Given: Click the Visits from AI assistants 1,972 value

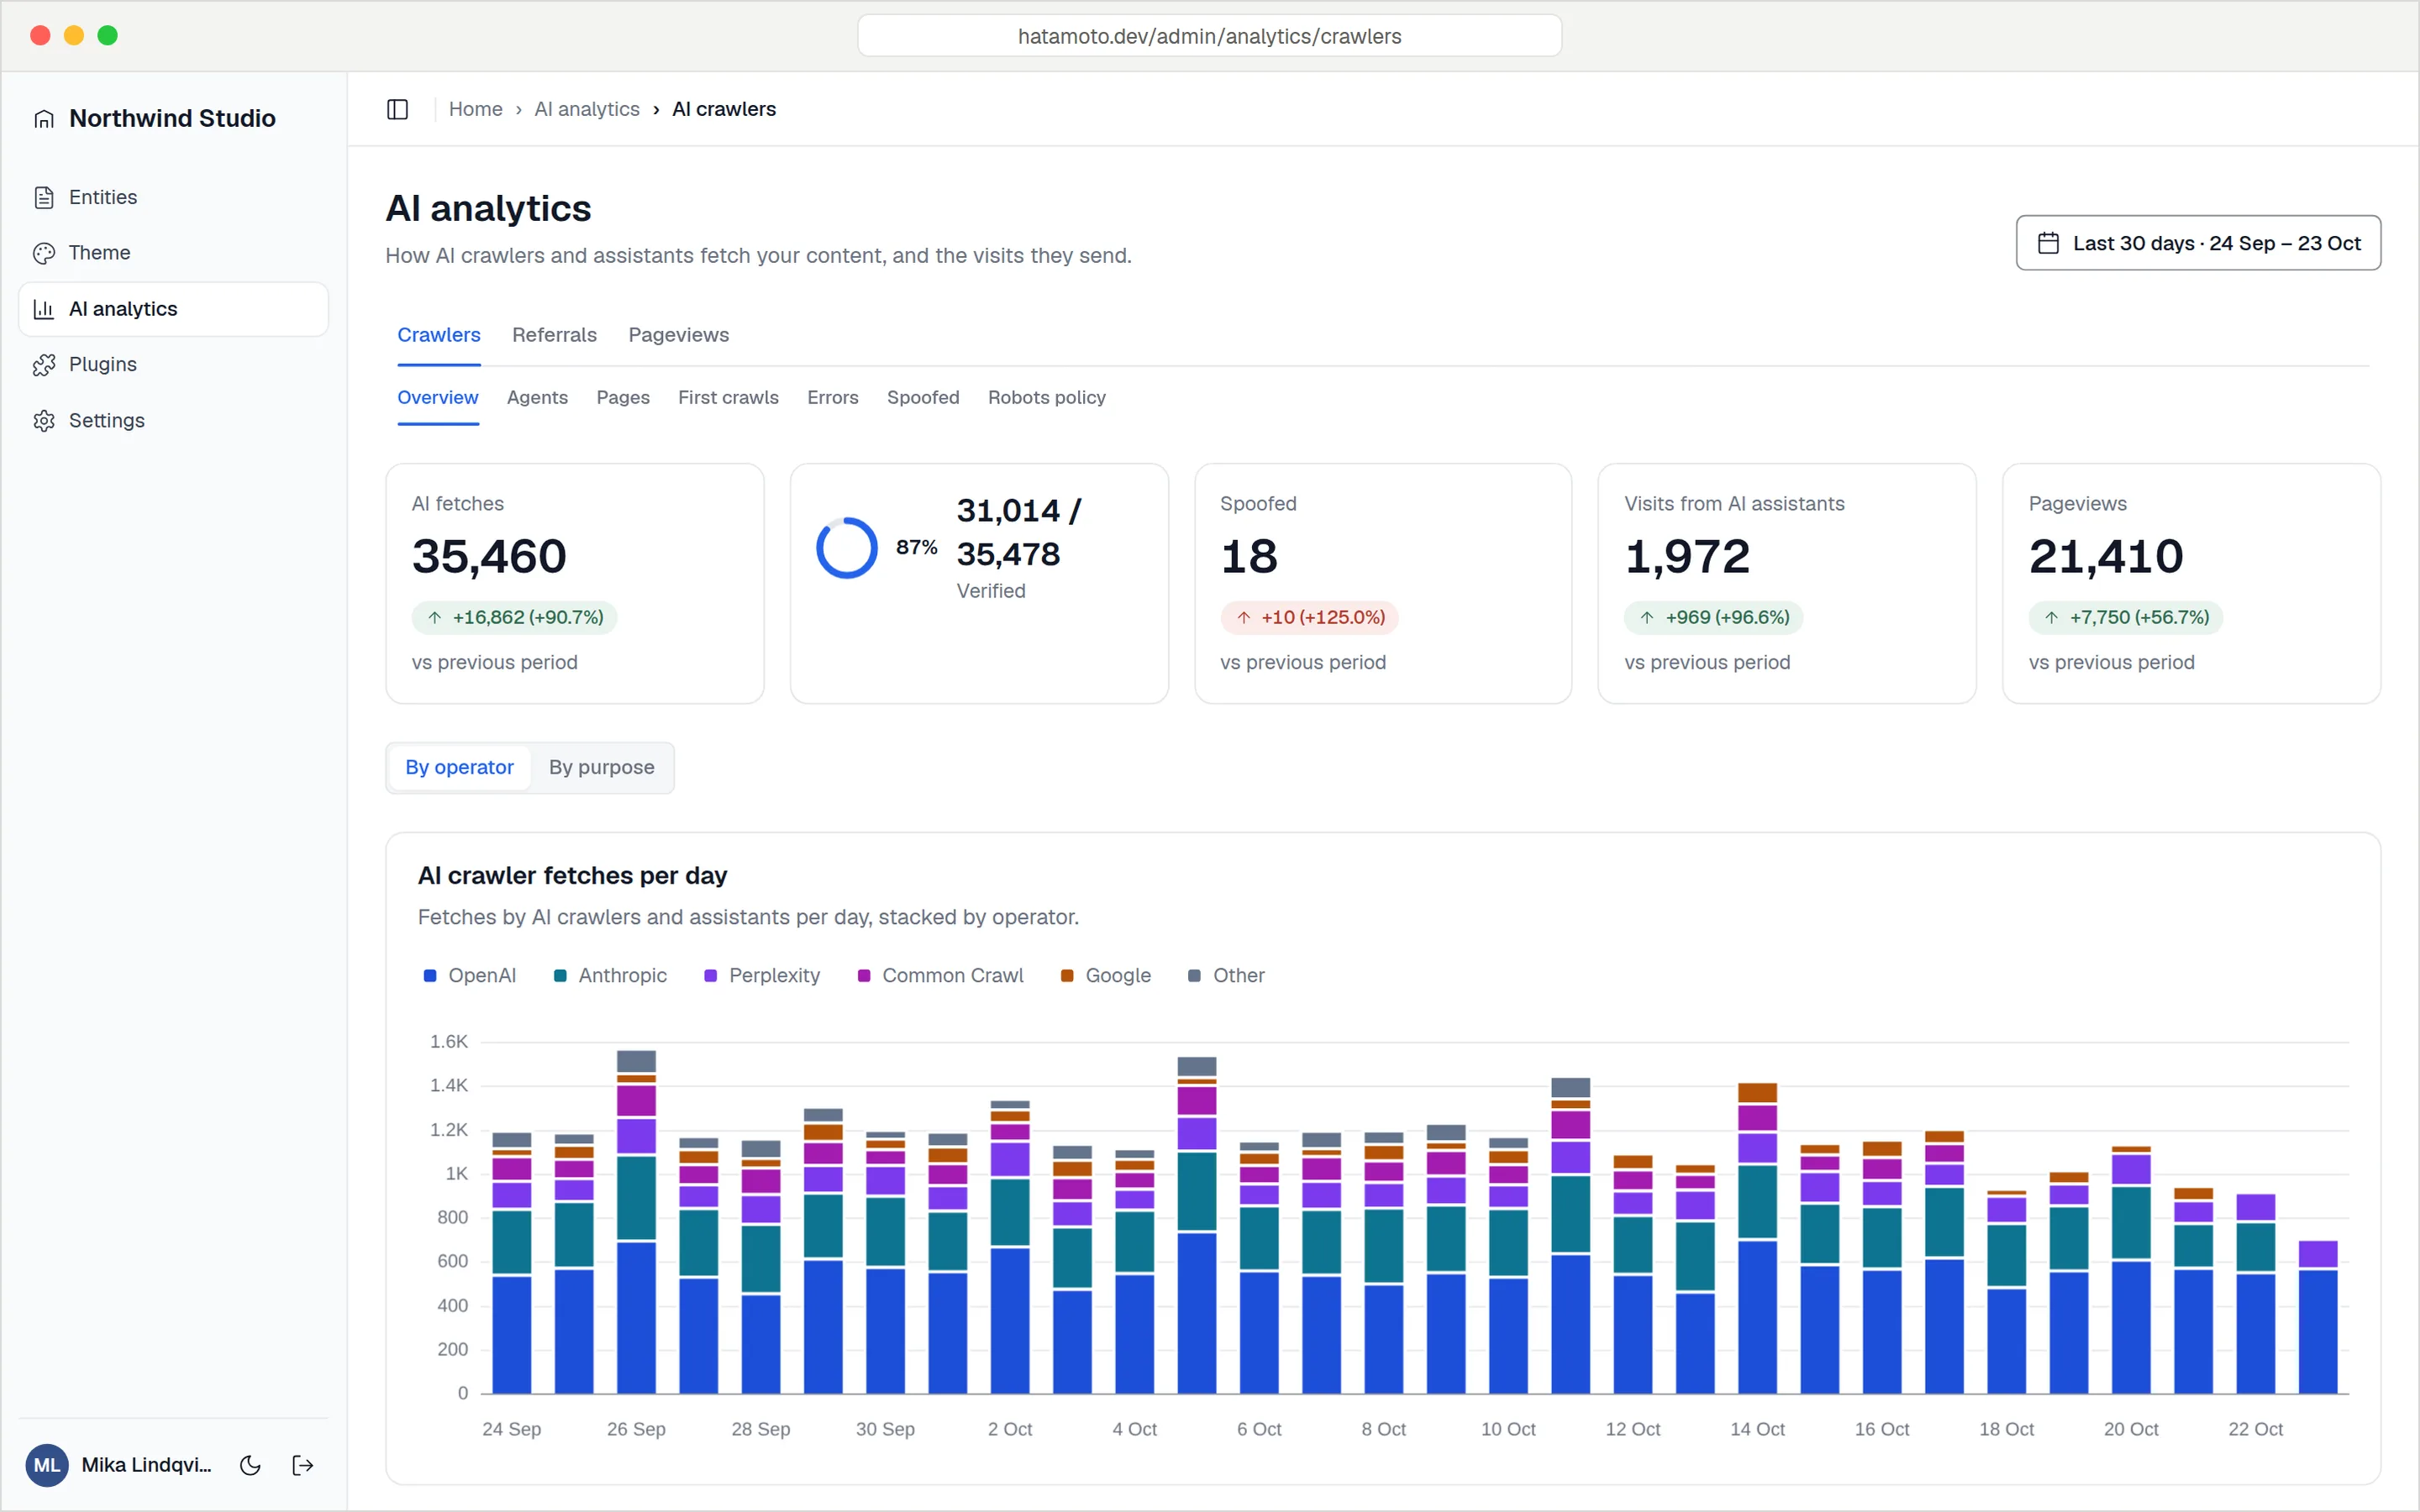Looking at the screenshot, I should tap(1687, 556).
